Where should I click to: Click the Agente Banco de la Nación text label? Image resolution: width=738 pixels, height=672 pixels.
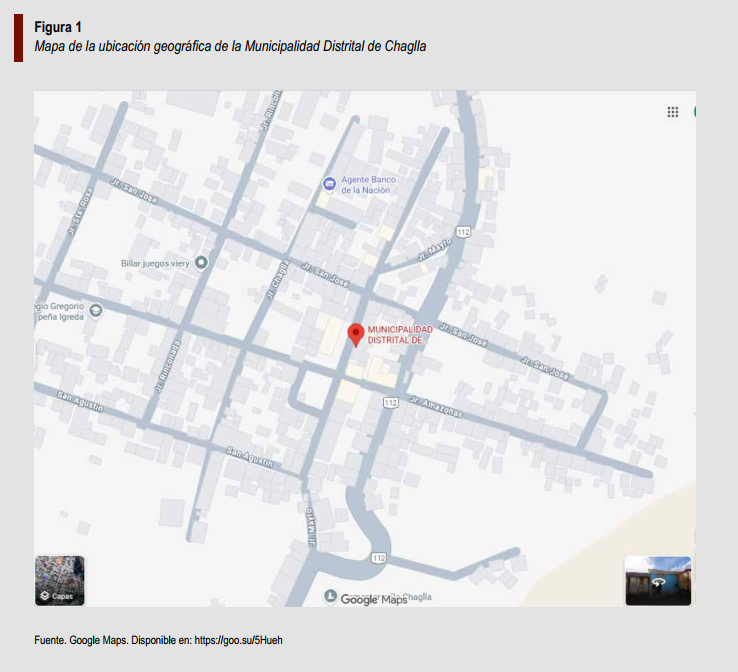click(x=368, y=185)
